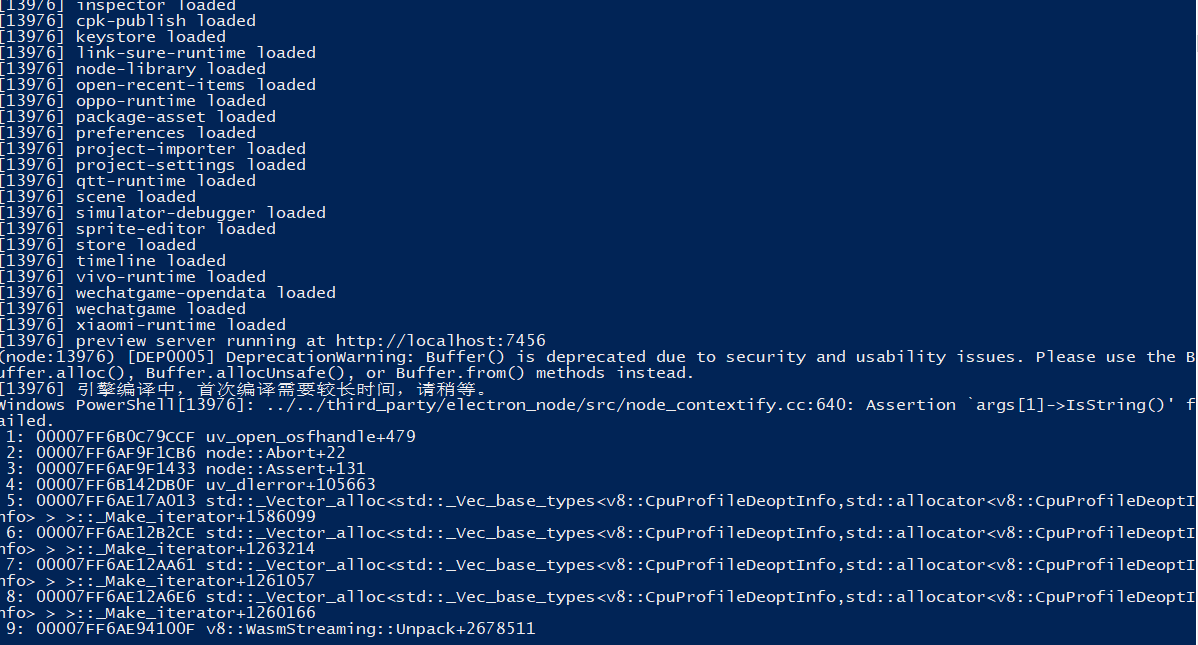Viewport: 1198px width, 645px height.
Task: Click the "timeline loaded" log line
Action: pyautogui.click(x=150, y=261)
